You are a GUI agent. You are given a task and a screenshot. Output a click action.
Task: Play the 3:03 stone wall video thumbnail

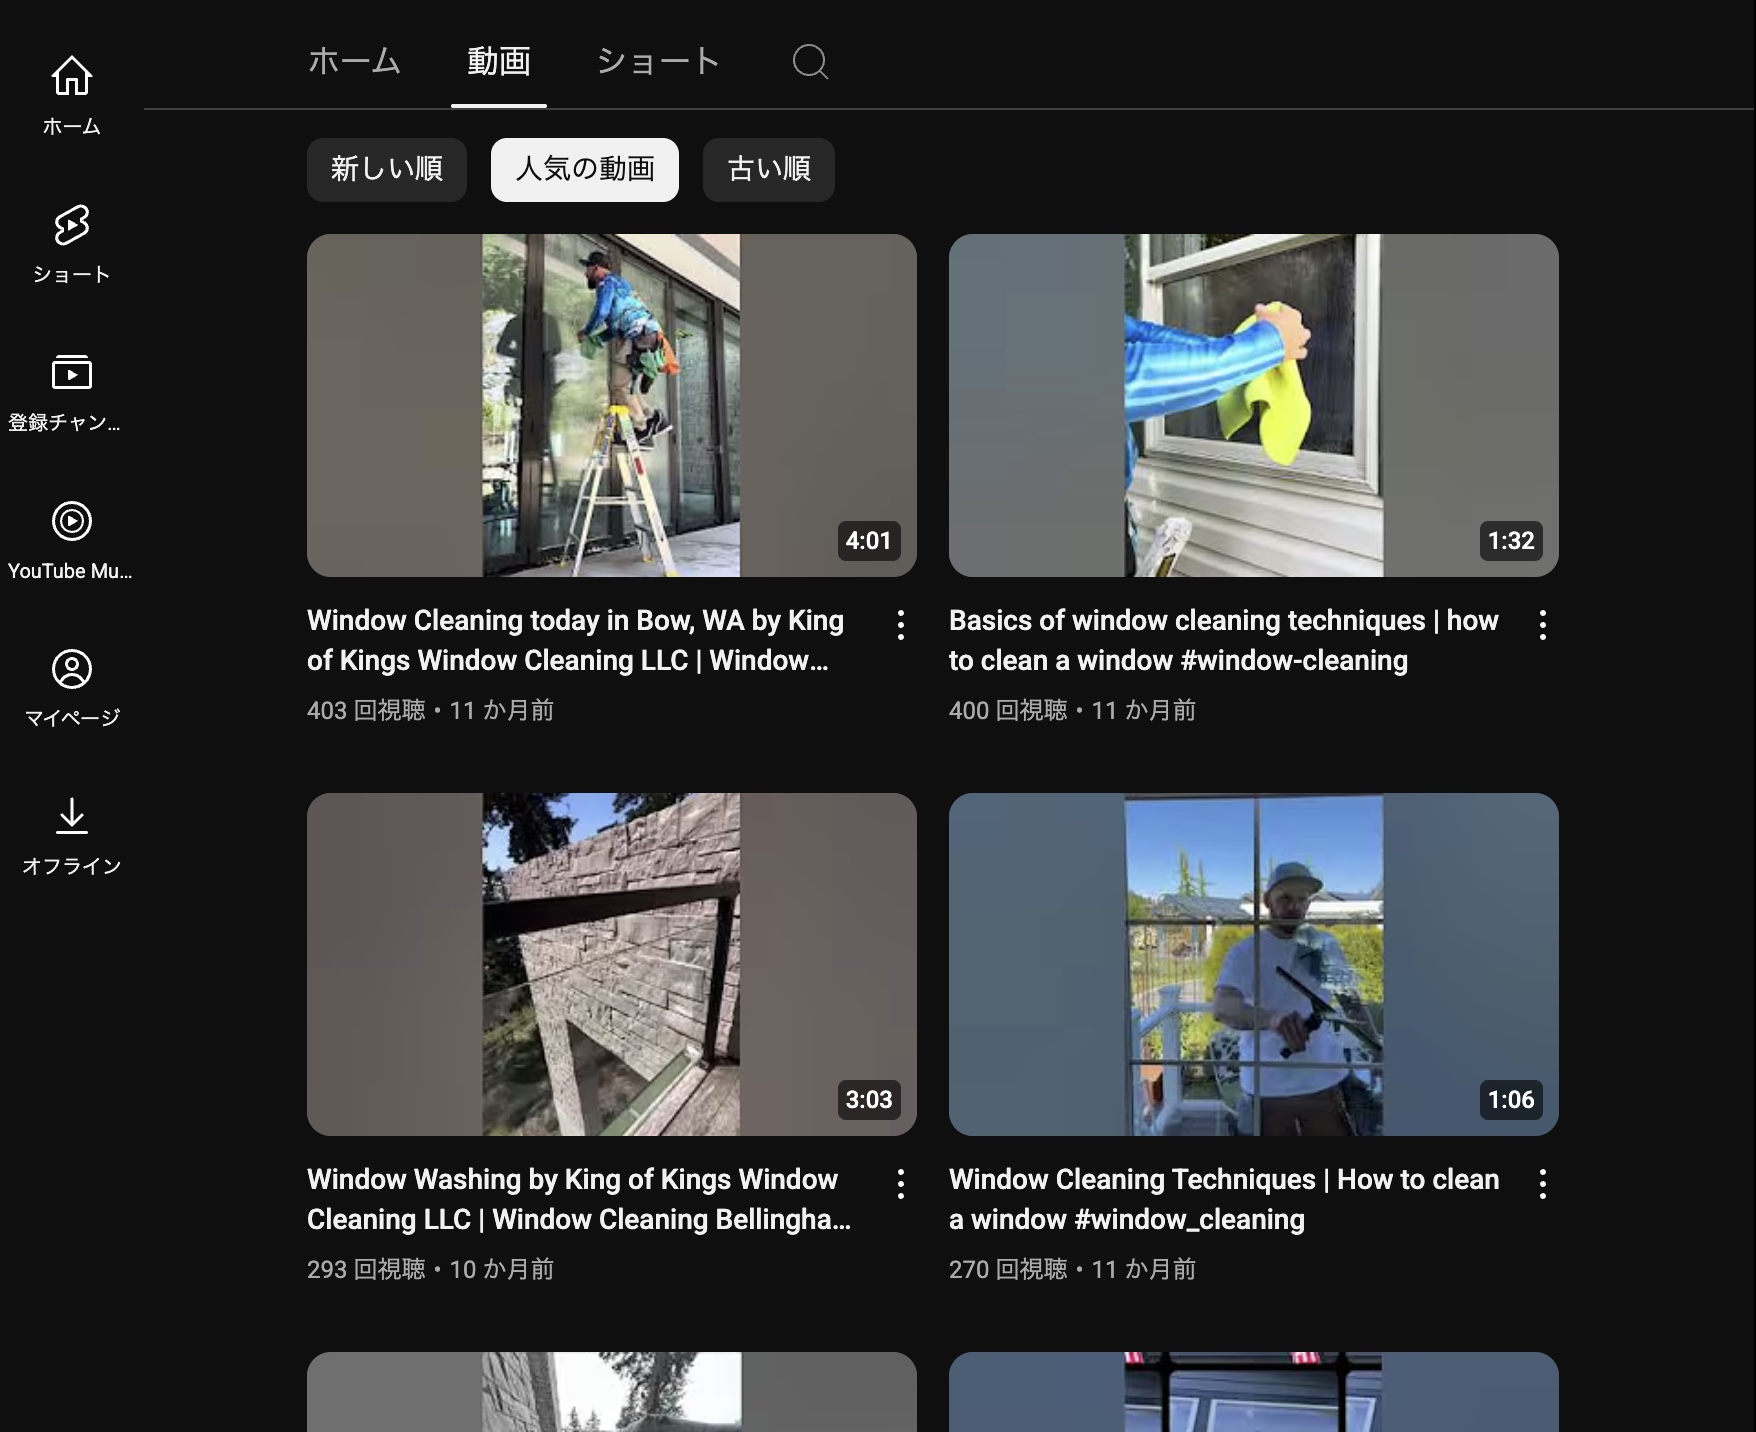[611, 964]
